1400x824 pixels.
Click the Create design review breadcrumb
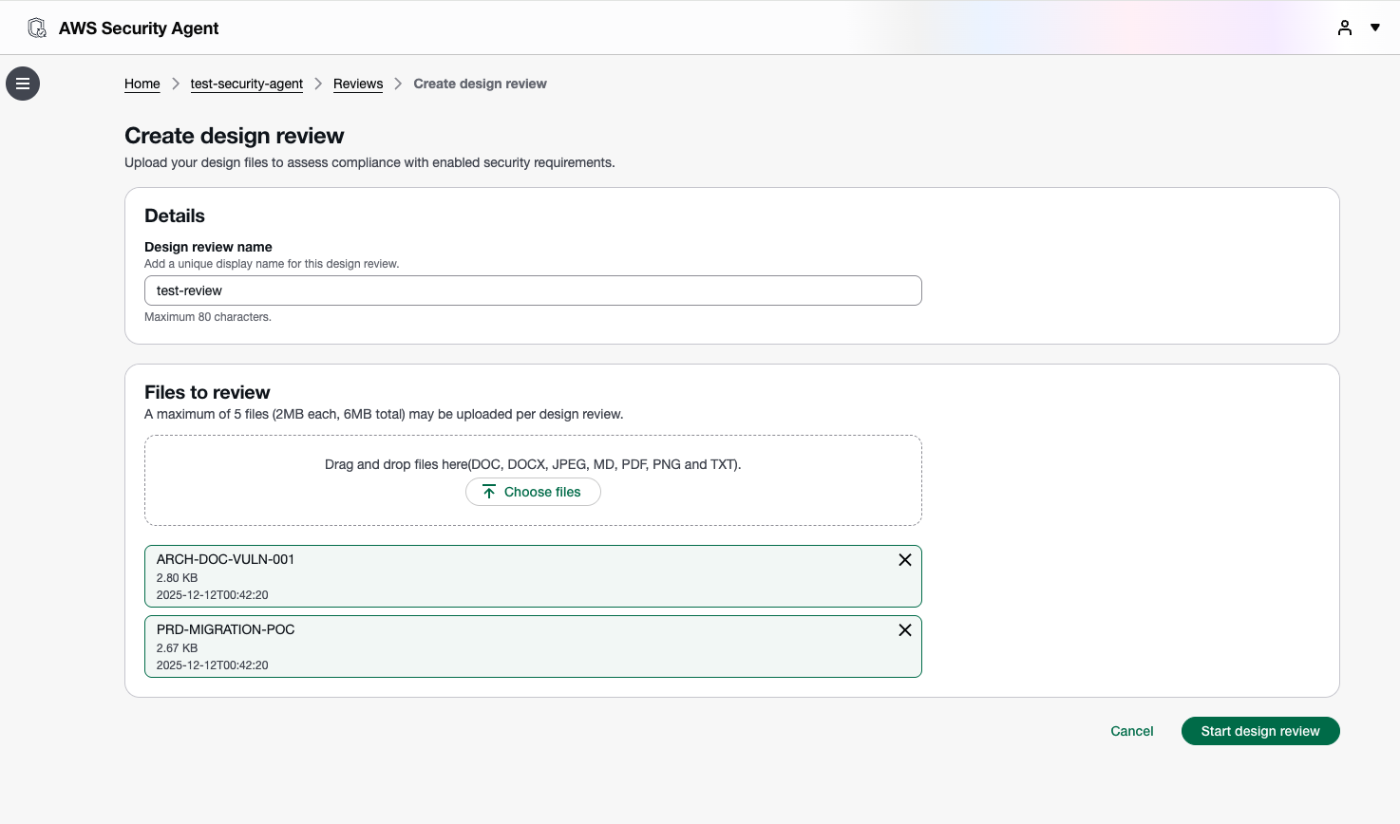(x=480, y=84)
